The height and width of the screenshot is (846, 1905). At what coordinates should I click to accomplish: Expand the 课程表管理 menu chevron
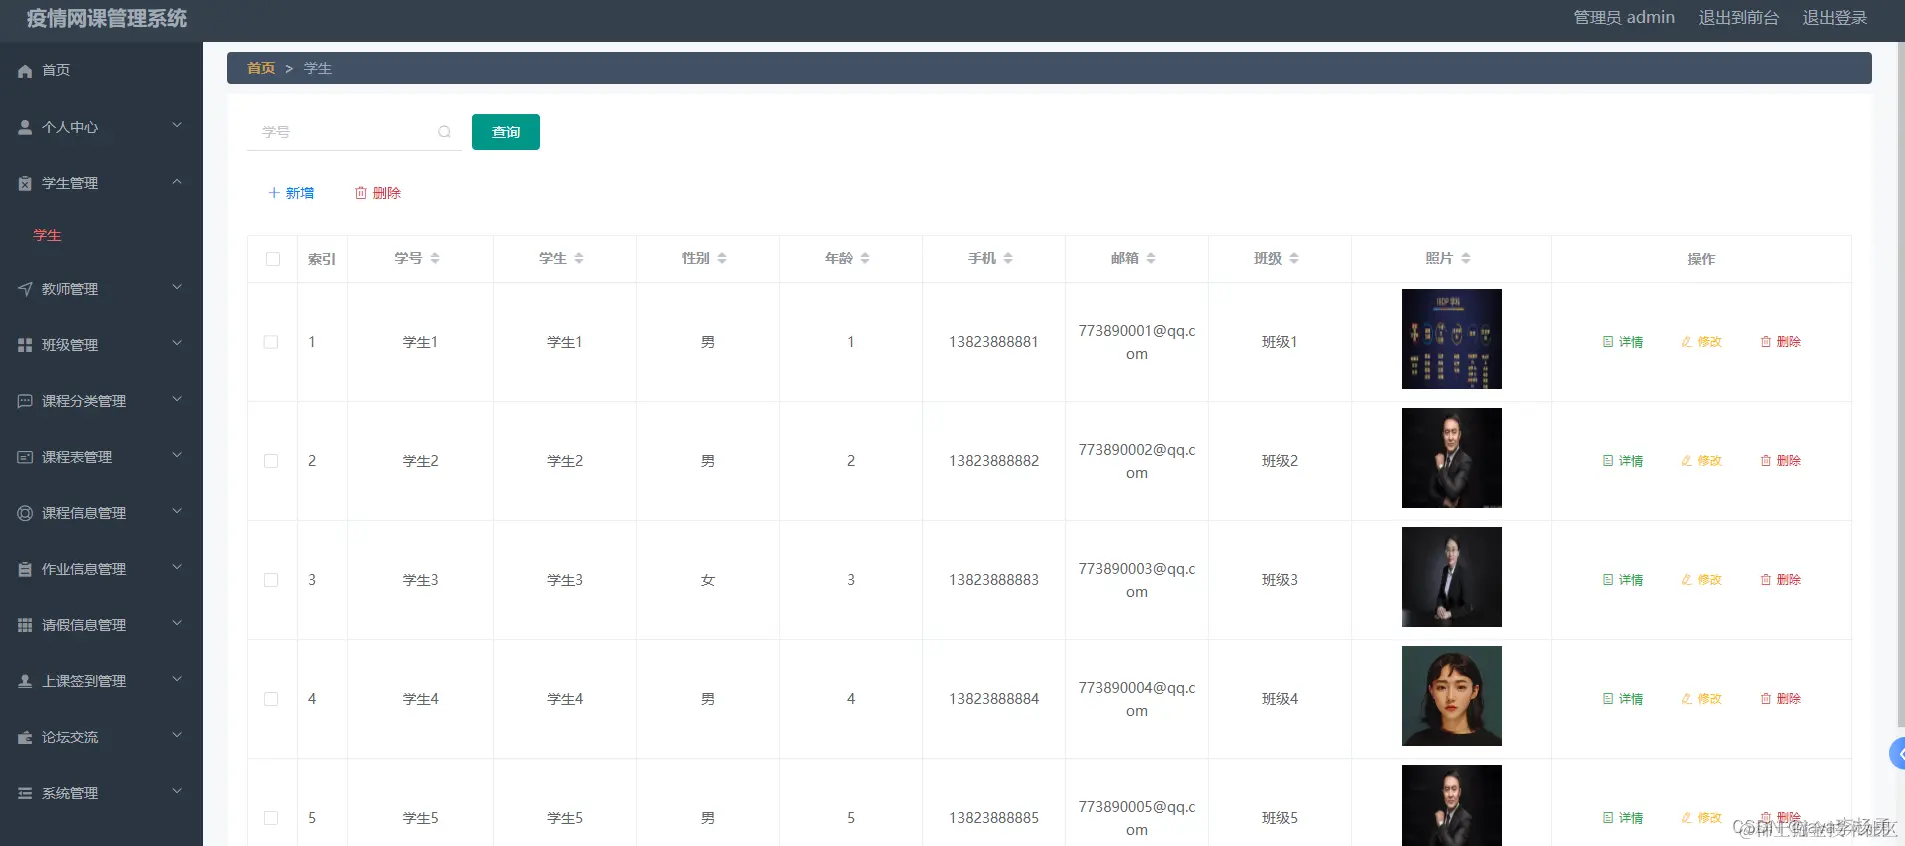pyautogui.click(x=177, y=455)
